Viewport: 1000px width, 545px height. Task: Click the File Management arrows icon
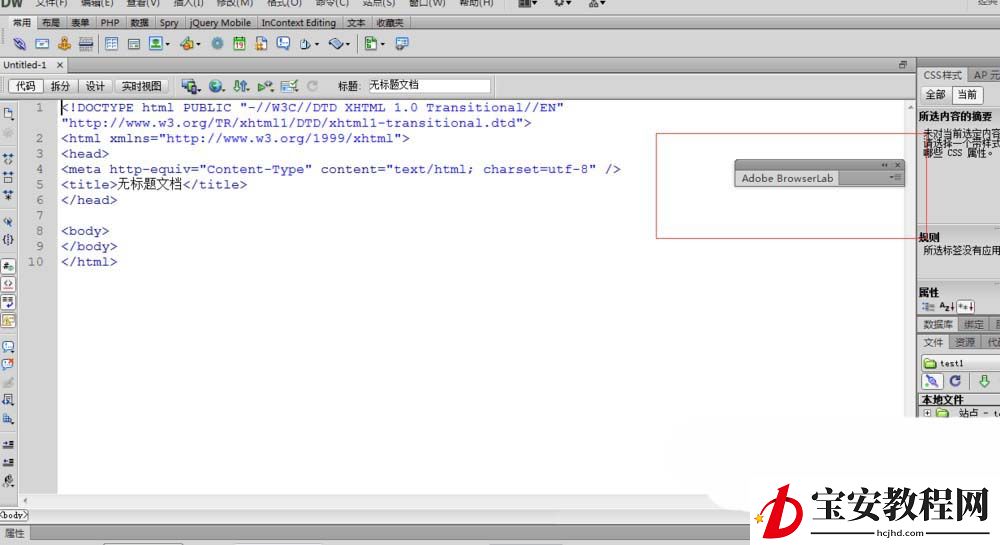click(x=240, y=85)
